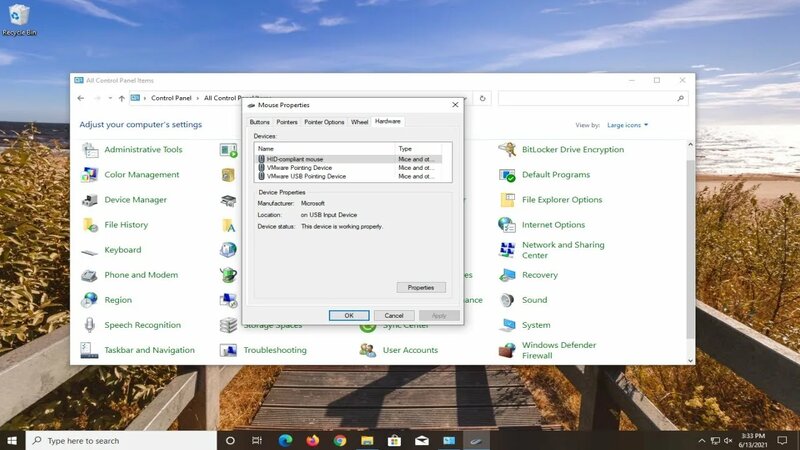
Task: Open File Explorer Options icon
Action: pyautogui.click(x=508, y=200)
